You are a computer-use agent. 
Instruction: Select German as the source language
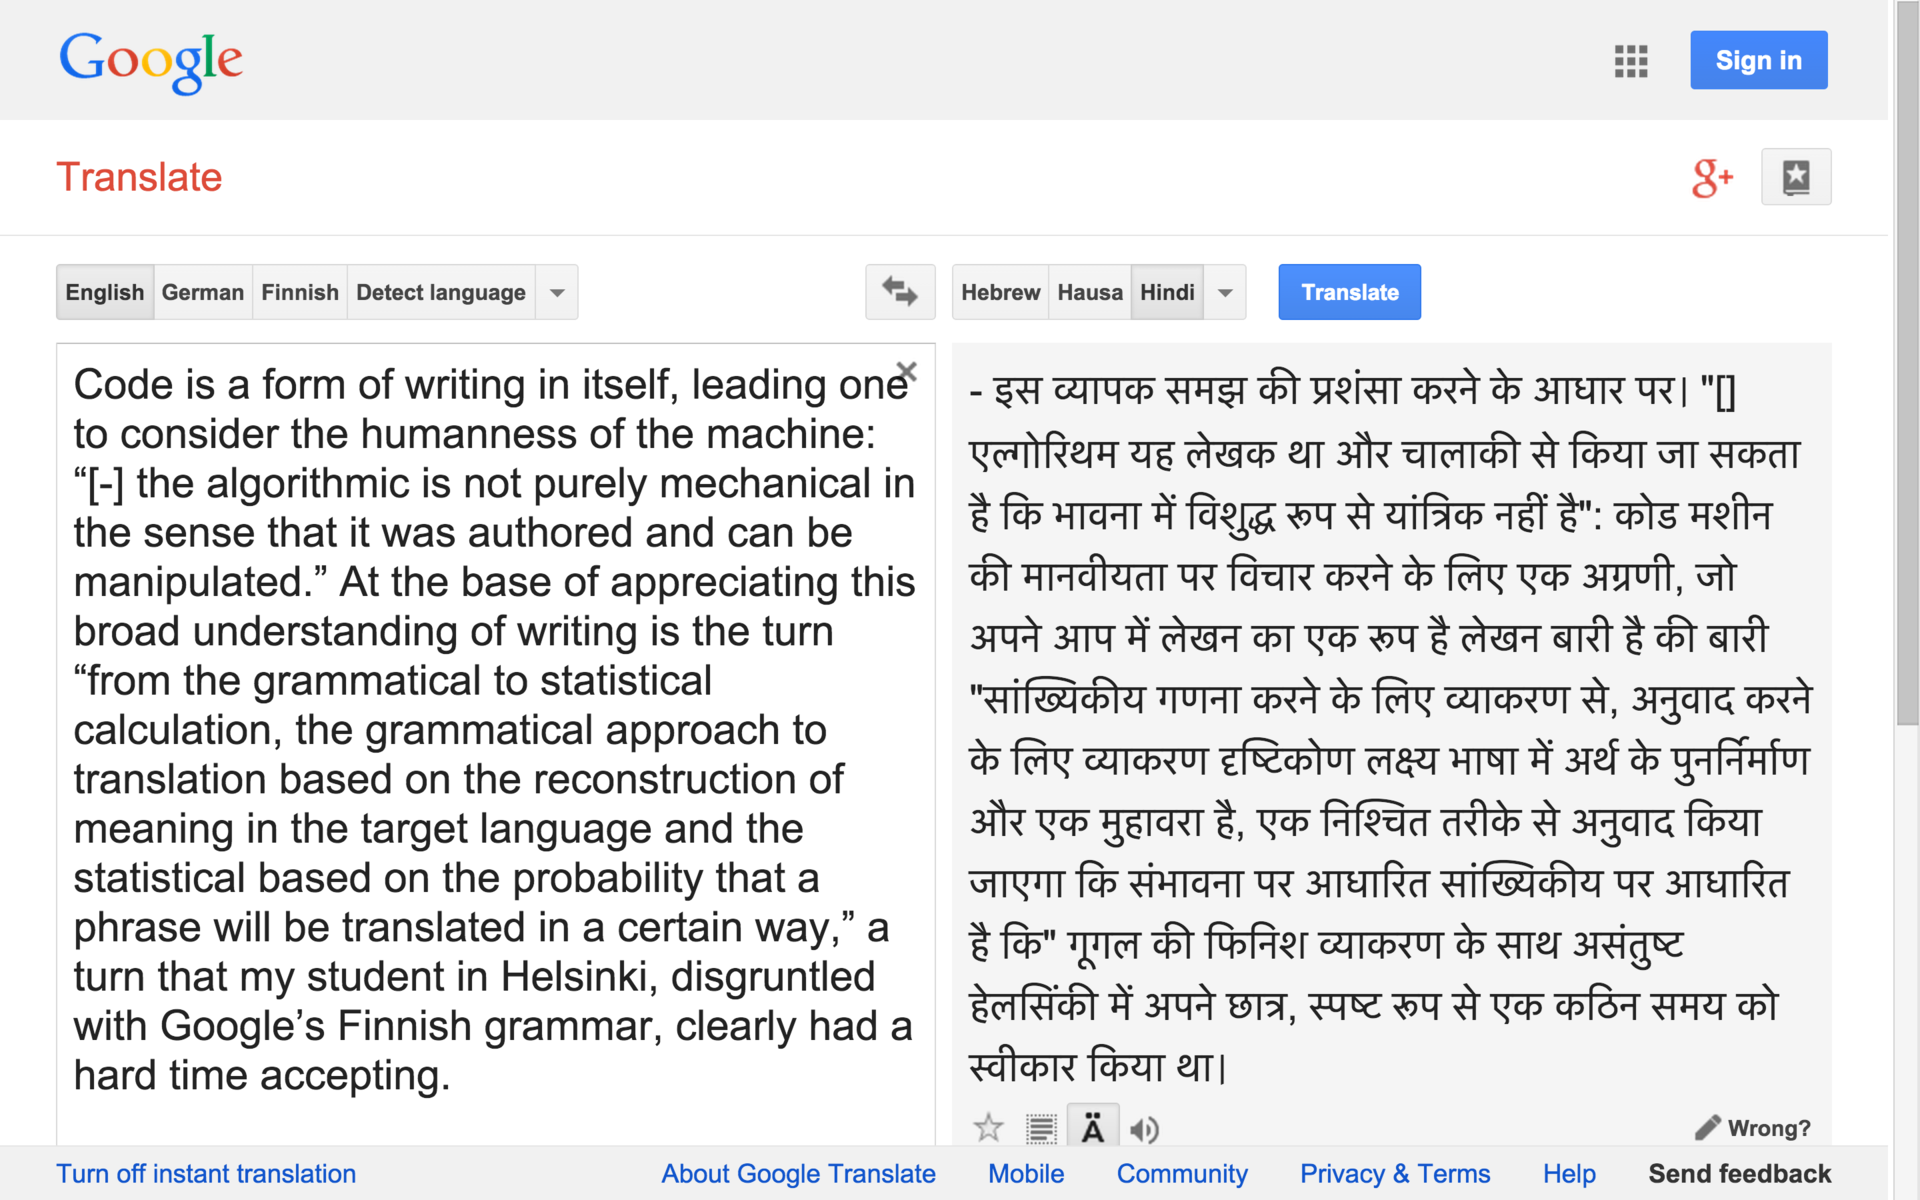coord(202,293)
